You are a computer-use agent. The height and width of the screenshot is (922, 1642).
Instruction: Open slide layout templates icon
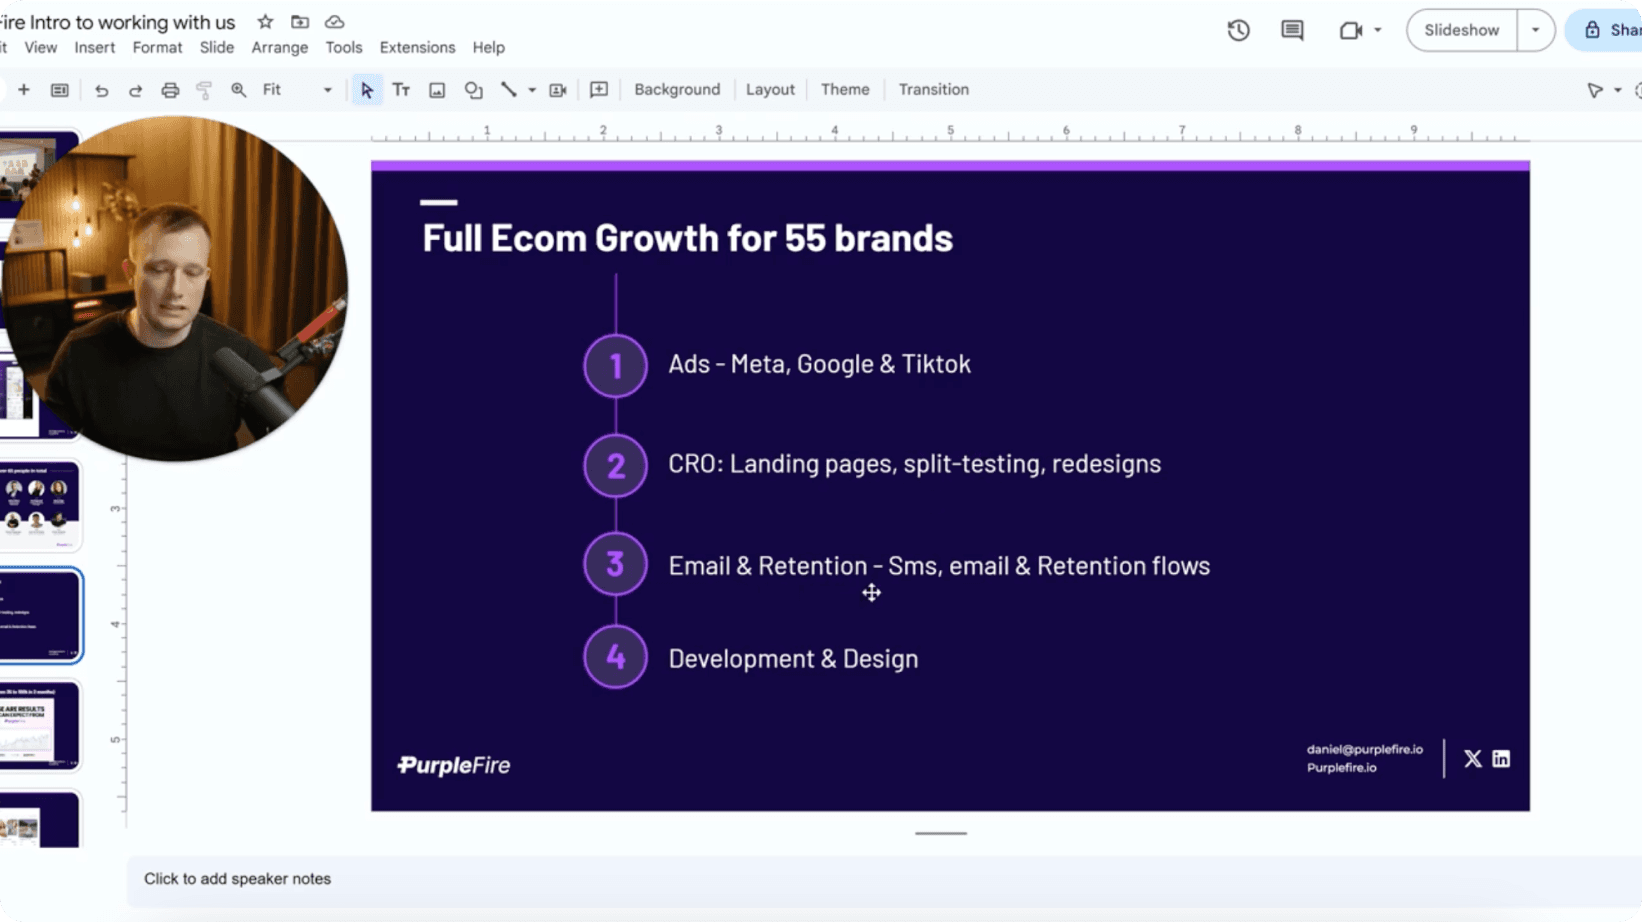pos(60,90)
